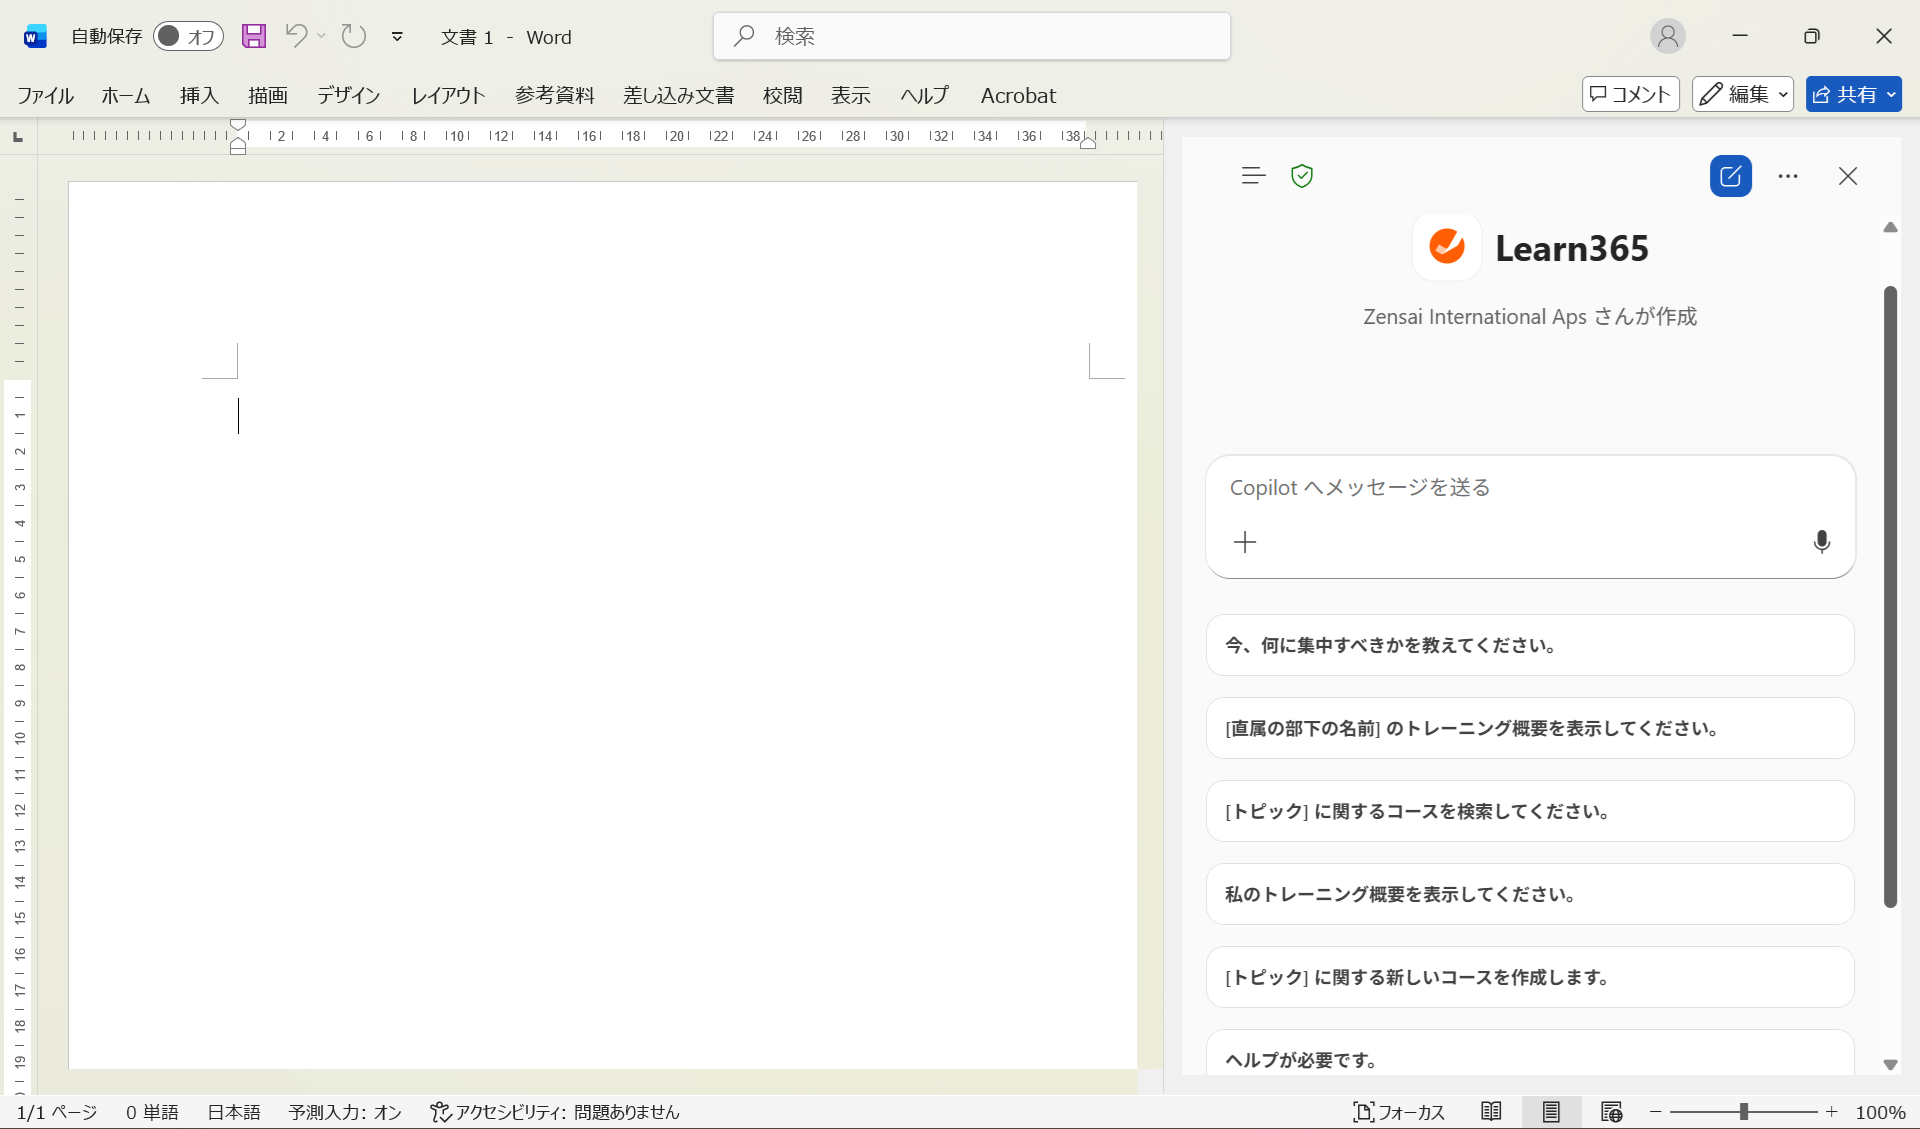Focus the 検索 search box
Viewport: 1920px width, 1129px height.
971,36
